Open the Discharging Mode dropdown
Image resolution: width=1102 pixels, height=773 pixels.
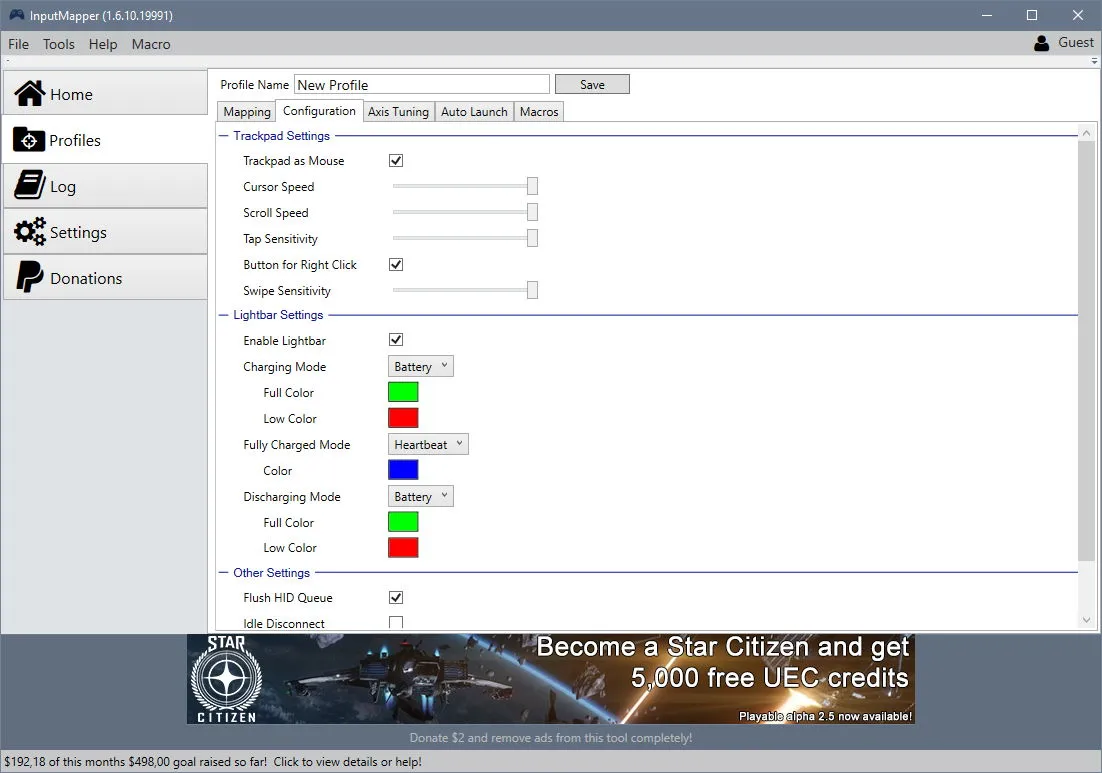point(420,496)
